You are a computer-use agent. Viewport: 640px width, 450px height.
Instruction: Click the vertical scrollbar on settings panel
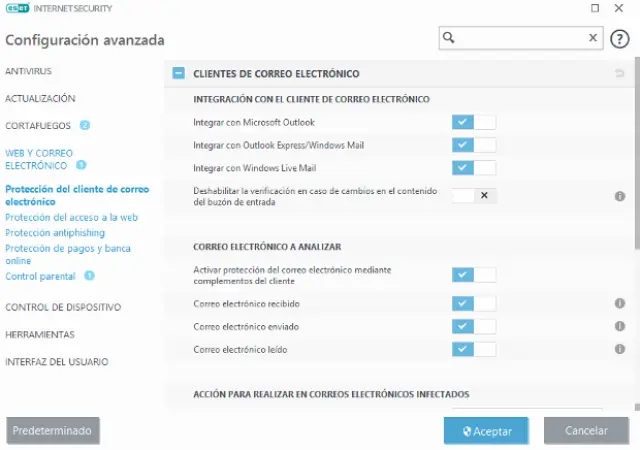coord(636,160)
